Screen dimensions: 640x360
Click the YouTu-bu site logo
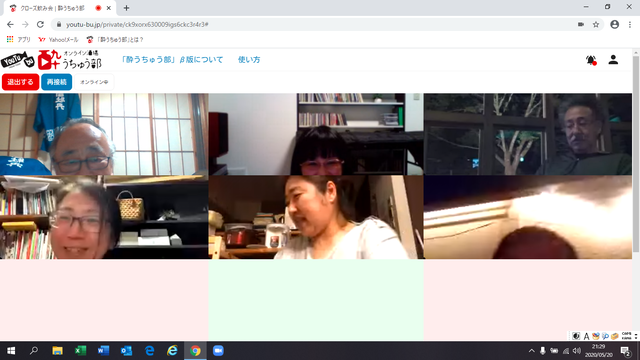pos(51,60)
